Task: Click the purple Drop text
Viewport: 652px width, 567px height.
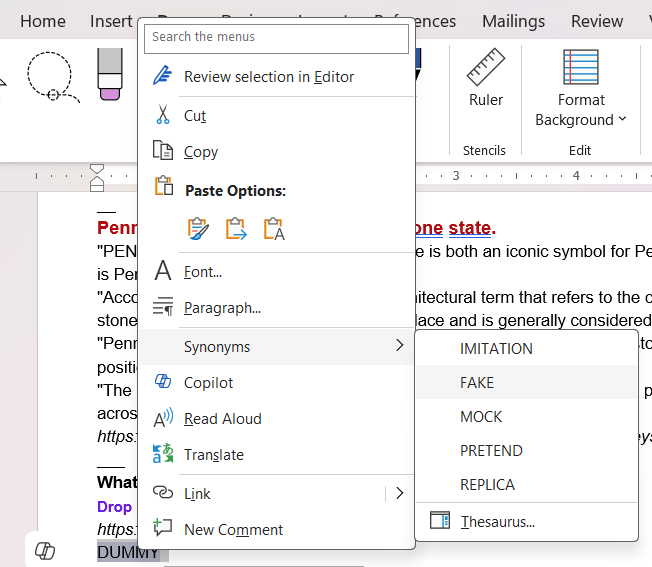Action: click(x=114, y=507)
